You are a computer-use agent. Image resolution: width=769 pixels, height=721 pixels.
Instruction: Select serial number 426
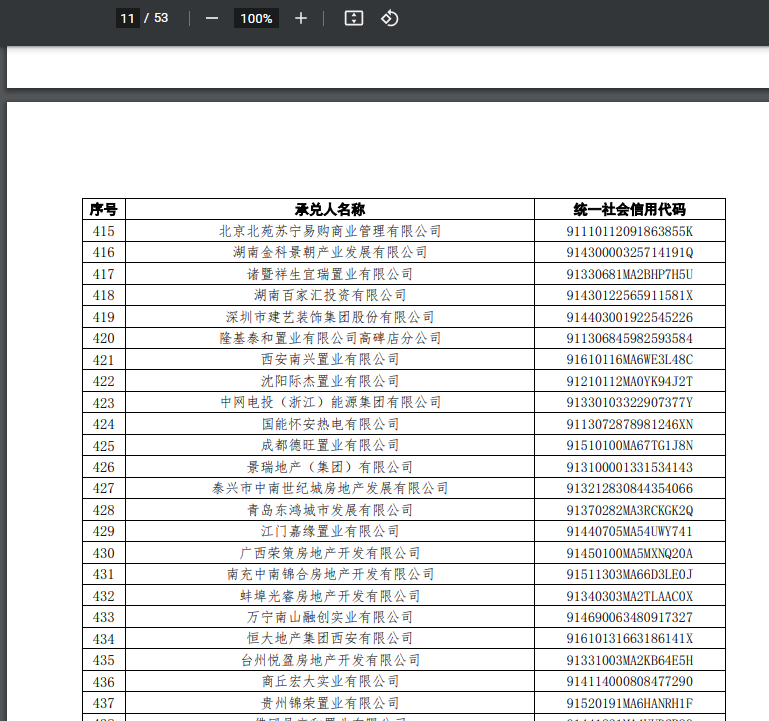pos(103,467)
